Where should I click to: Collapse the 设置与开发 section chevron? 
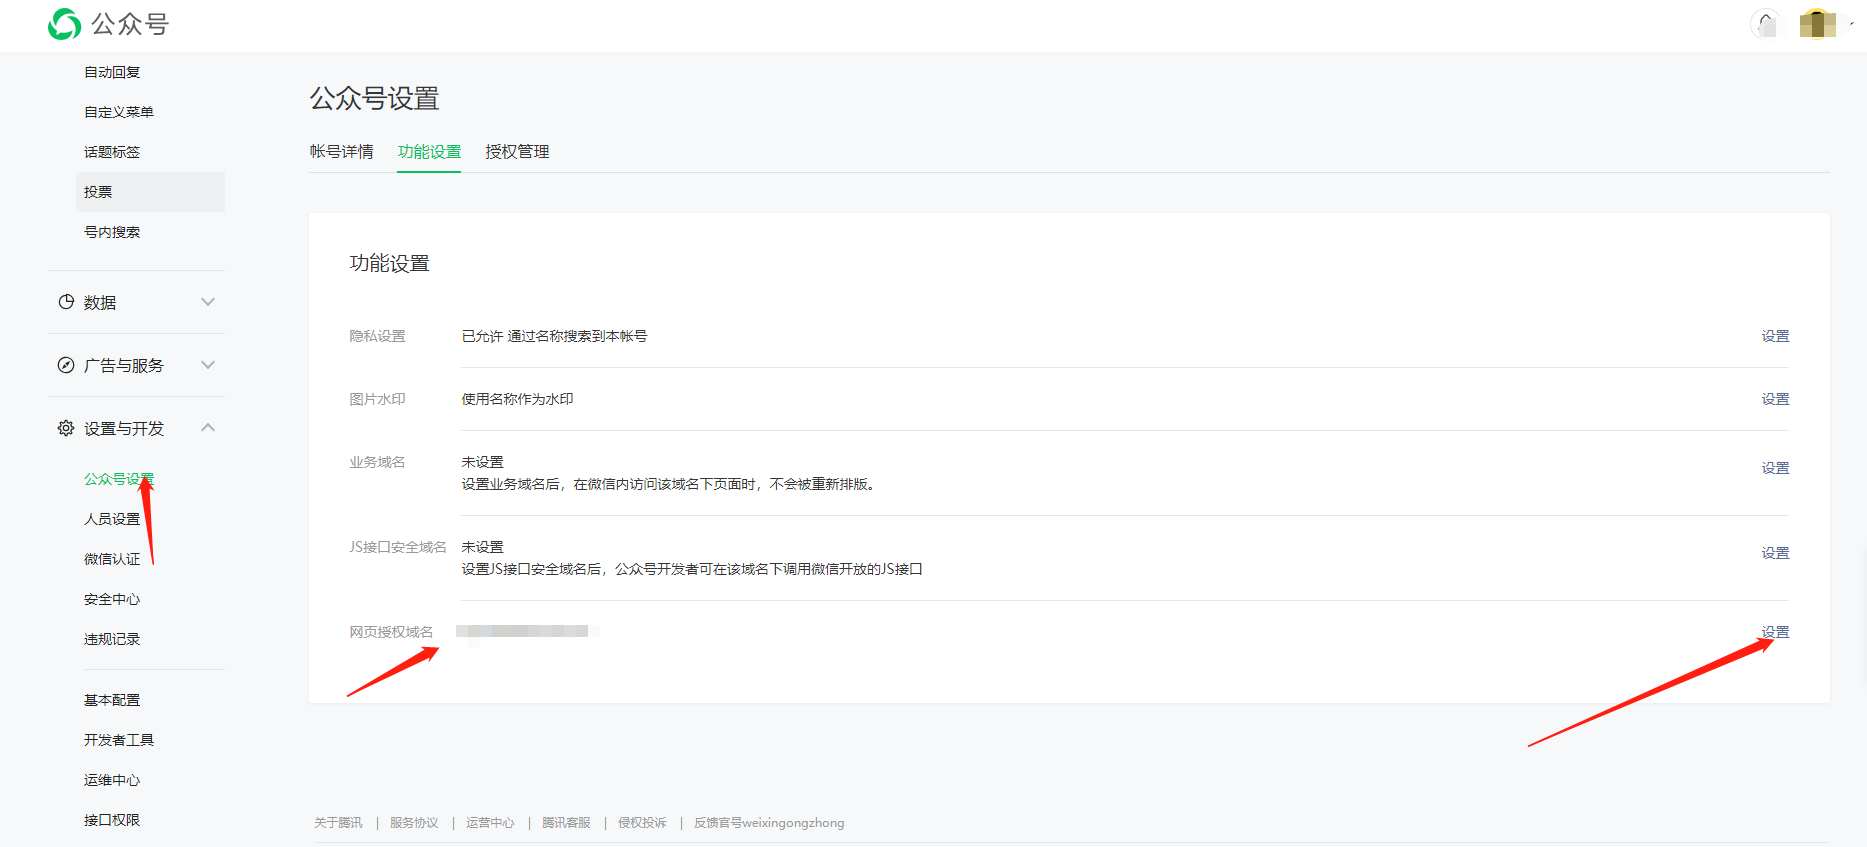(208, 428)
